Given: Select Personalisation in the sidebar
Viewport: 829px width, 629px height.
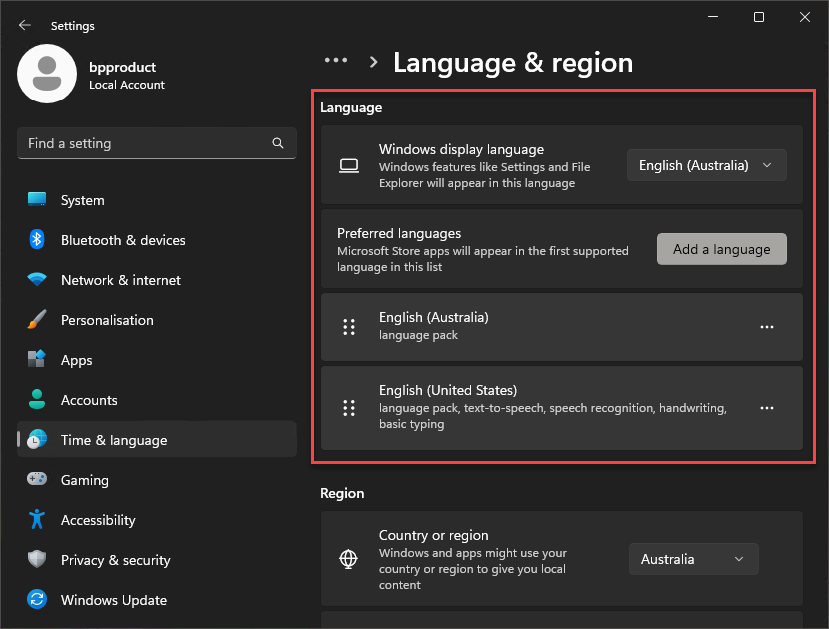Looking at the screenshot, I should tap(157, 320).
